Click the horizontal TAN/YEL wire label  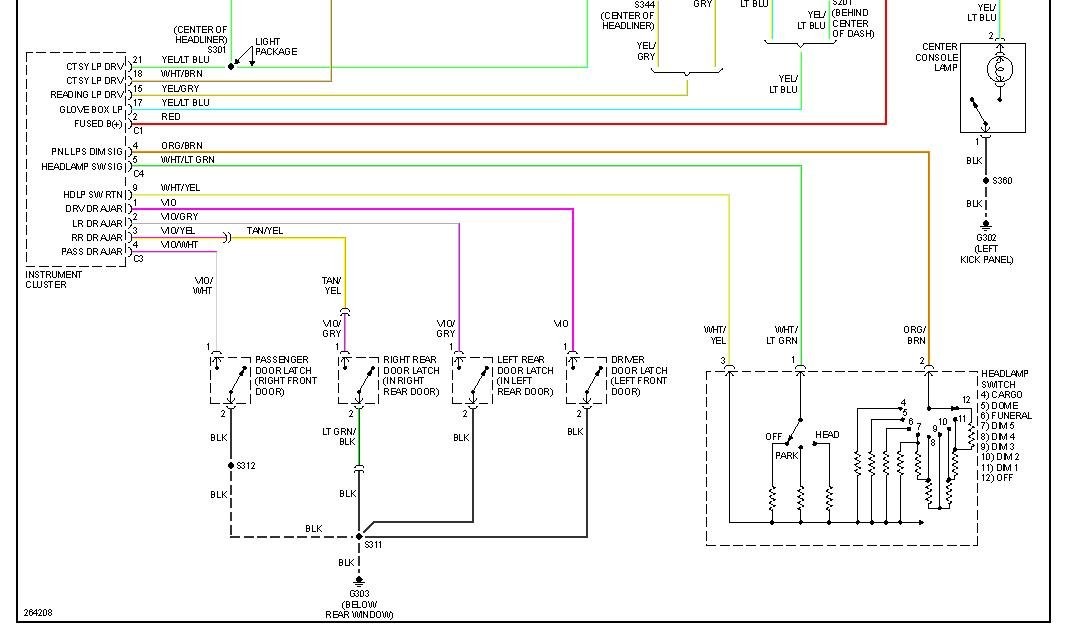265,230
